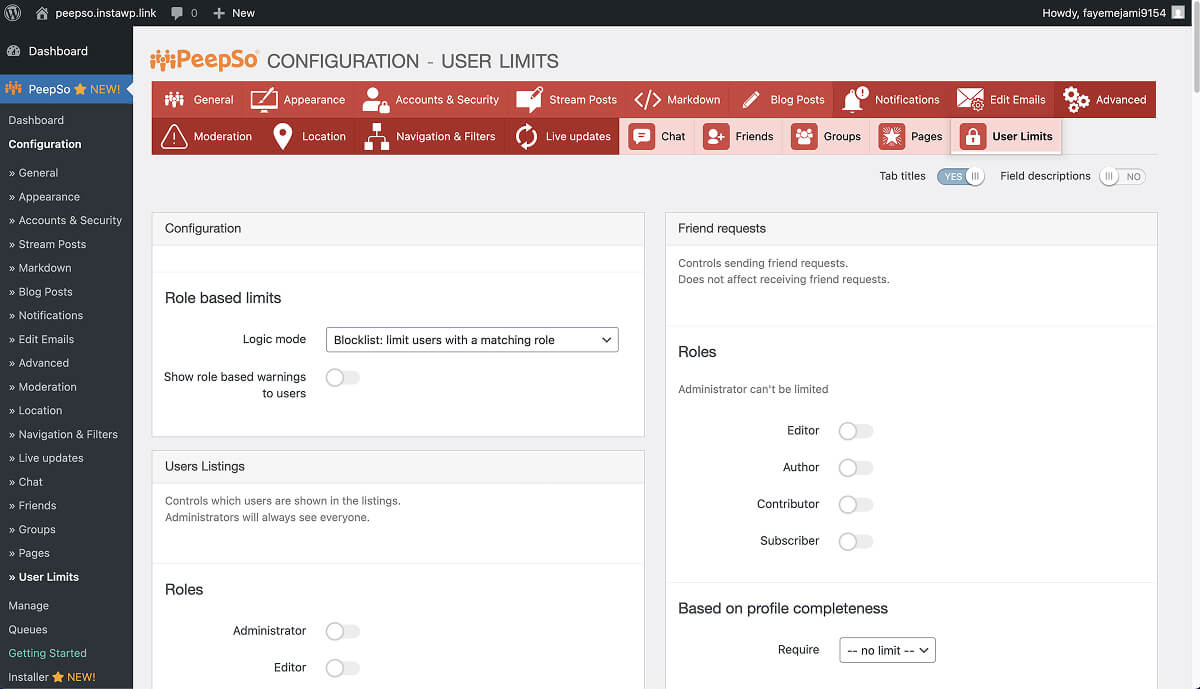
Task: Select the User Limits tab label
Action: [x=1022, y=137]
